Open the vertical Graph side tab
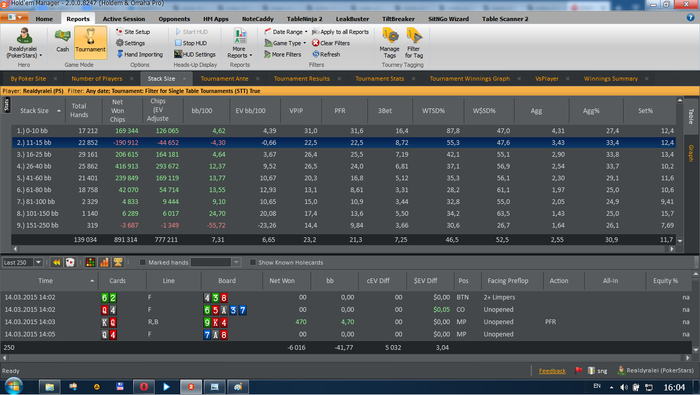Screen dimensions: 700x395 pos(691,153)
